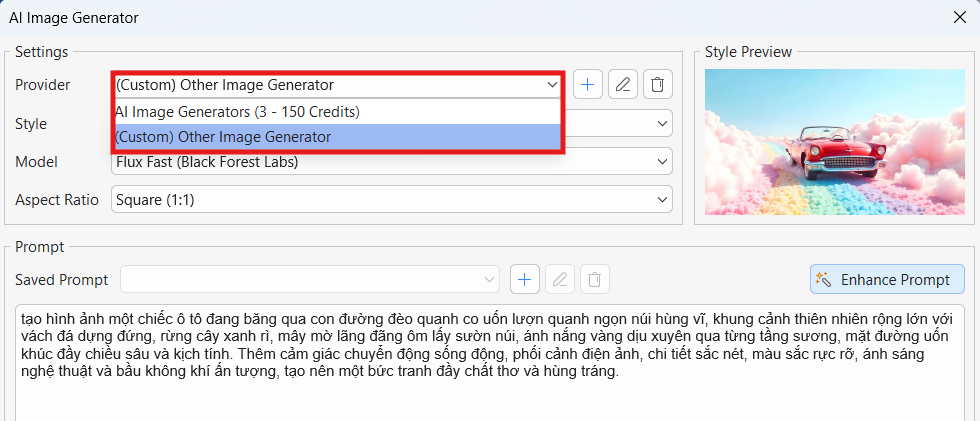Click the Provider field label
This screenshot has width=980, height=421.
tap(42, 85)
